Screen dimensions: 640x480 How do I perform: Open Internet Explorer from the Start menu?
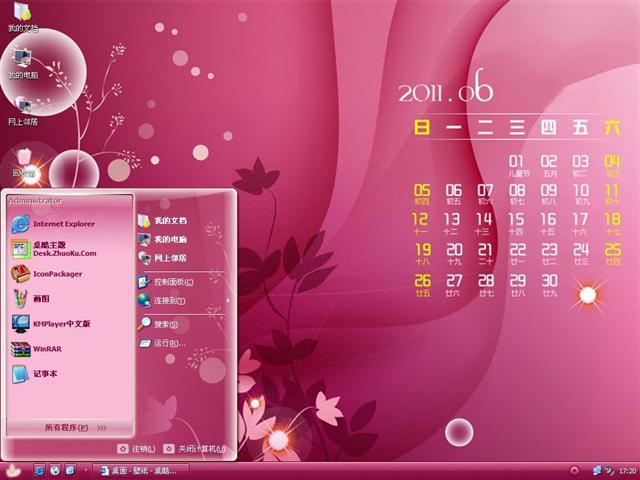70,224
